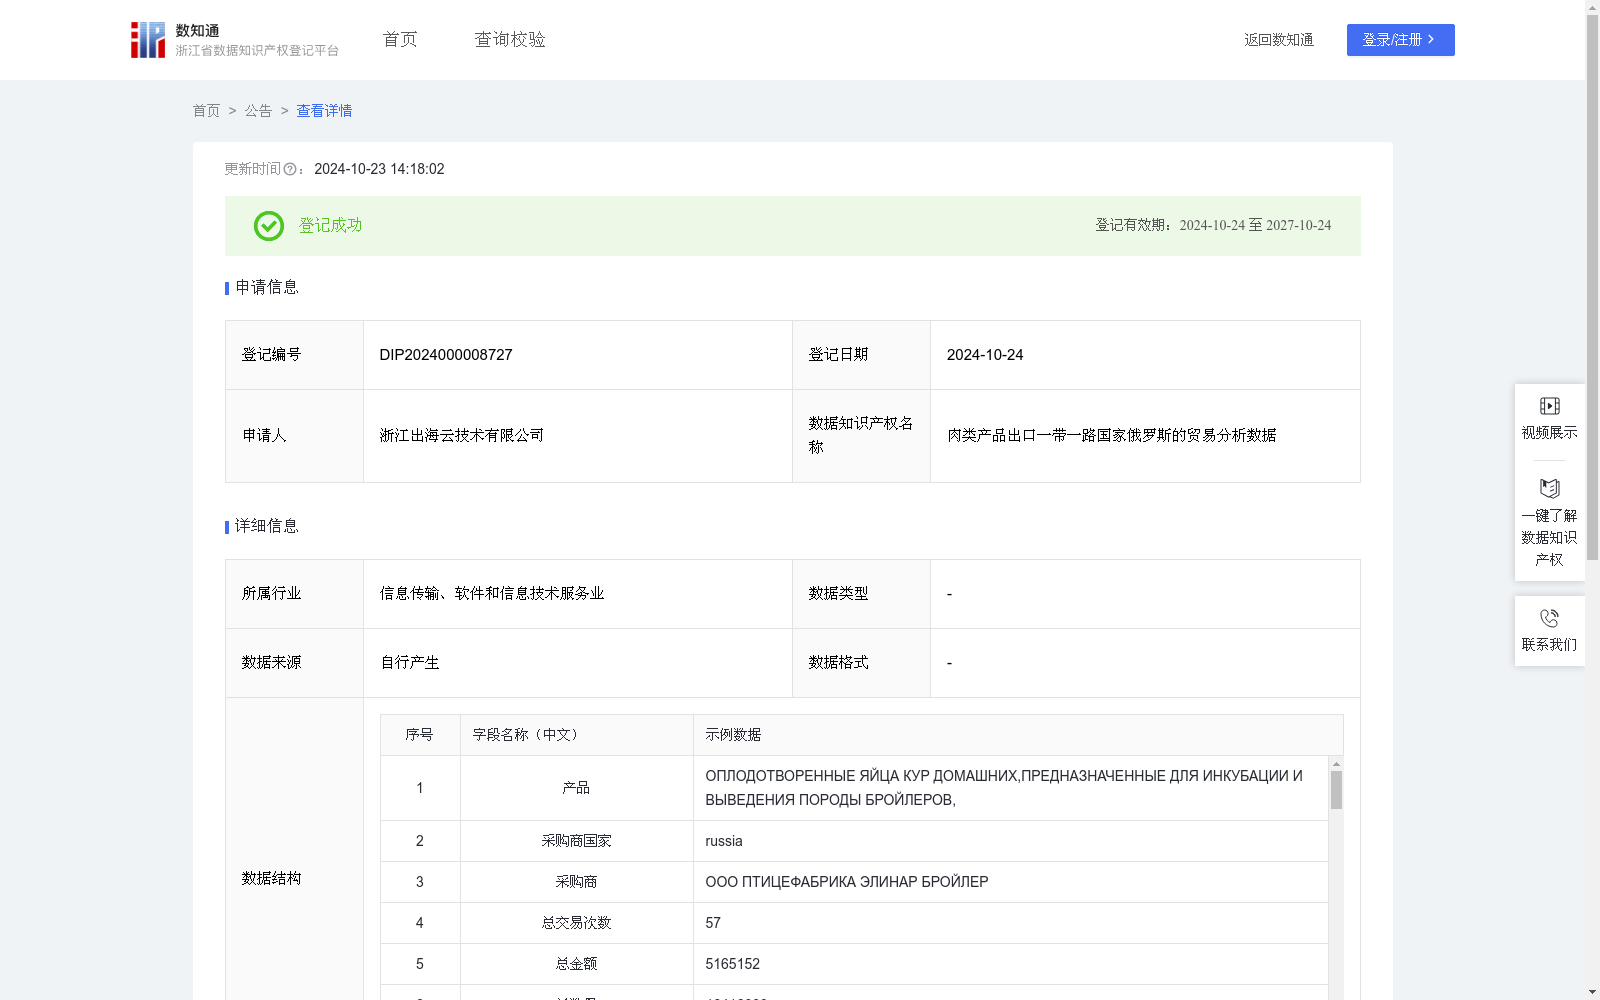Click the update time 2024-10-23 14:18:02

click(x=379, y=170)
